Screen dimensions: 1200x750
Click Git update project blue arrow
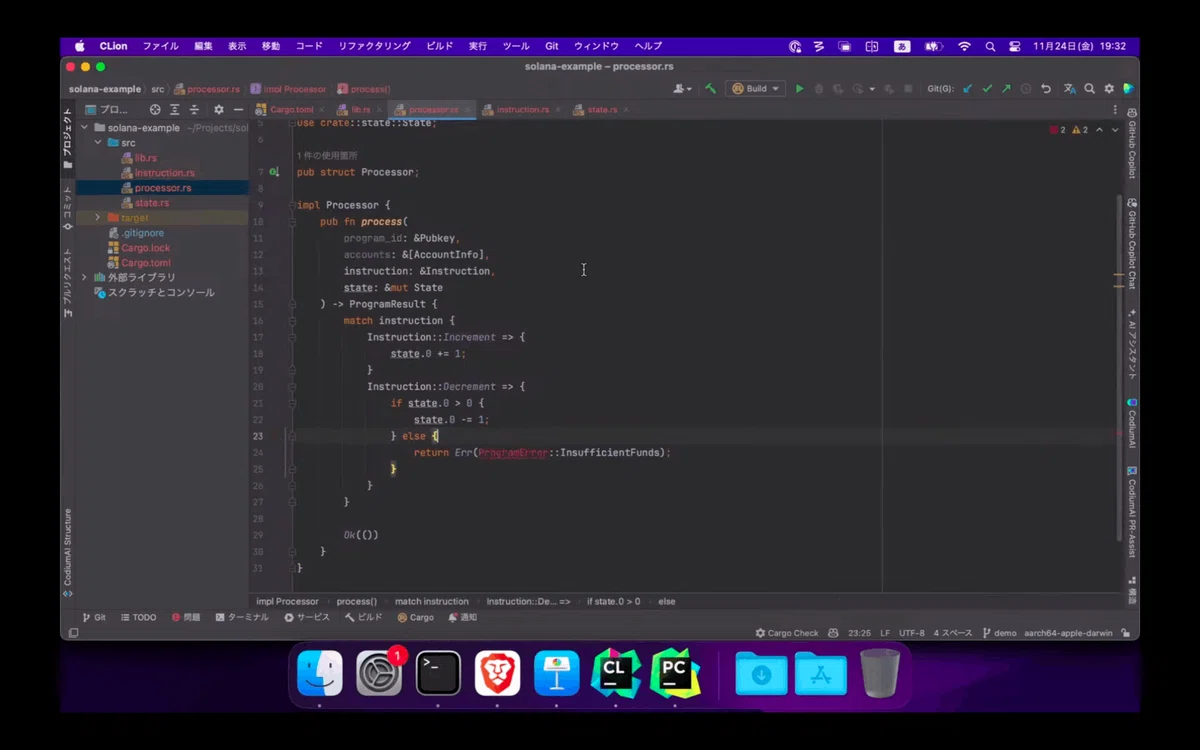click(x=967, y=89)
